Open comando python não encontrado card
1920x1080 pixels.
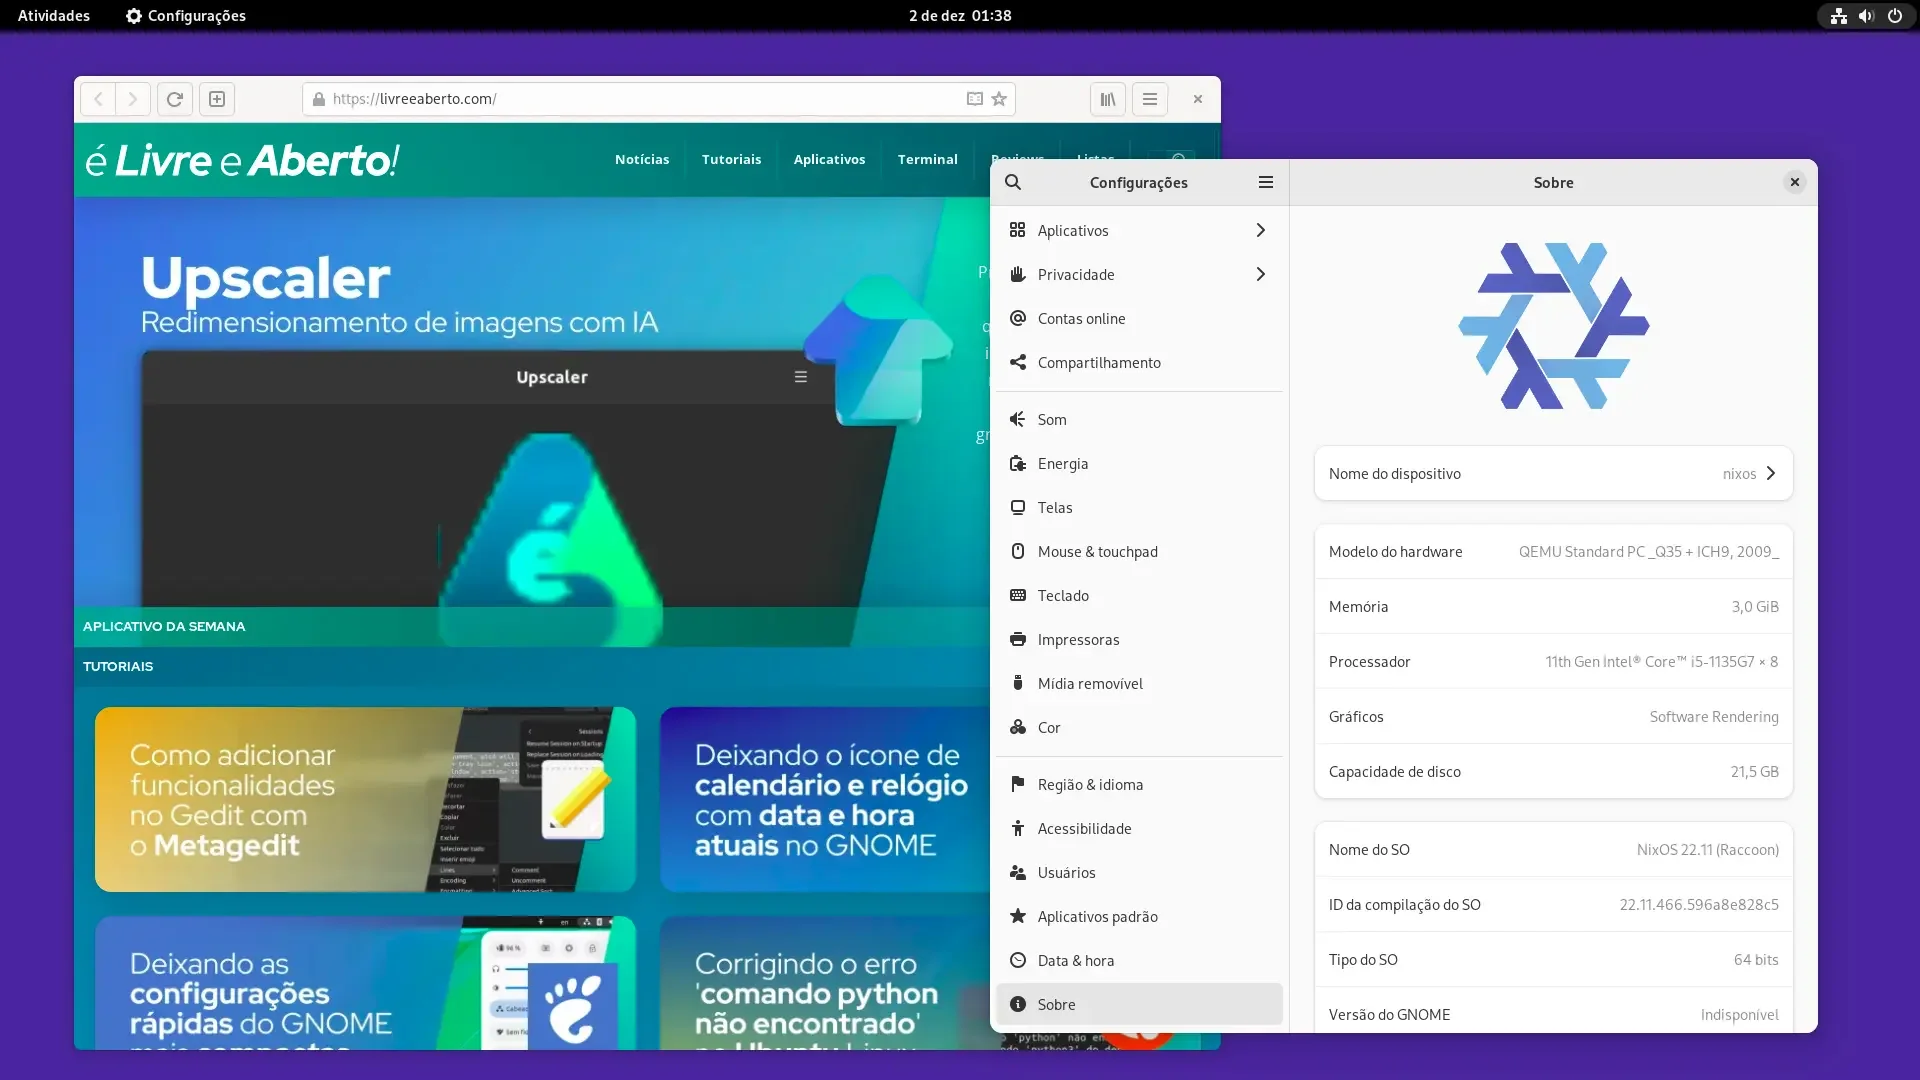tap(825, 982)
